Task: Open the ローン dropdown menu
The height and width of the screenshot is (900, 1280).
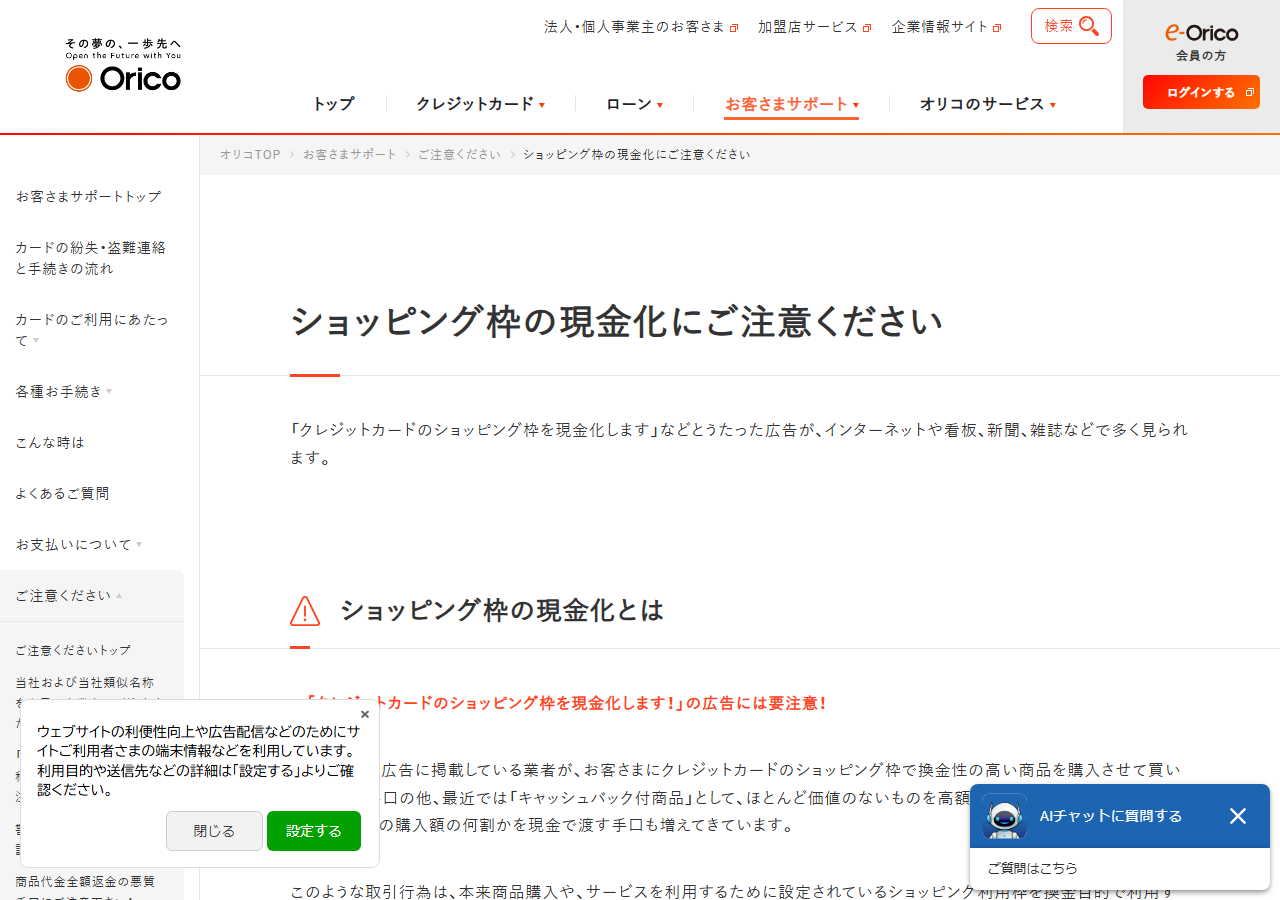Action: coord(634,104)
